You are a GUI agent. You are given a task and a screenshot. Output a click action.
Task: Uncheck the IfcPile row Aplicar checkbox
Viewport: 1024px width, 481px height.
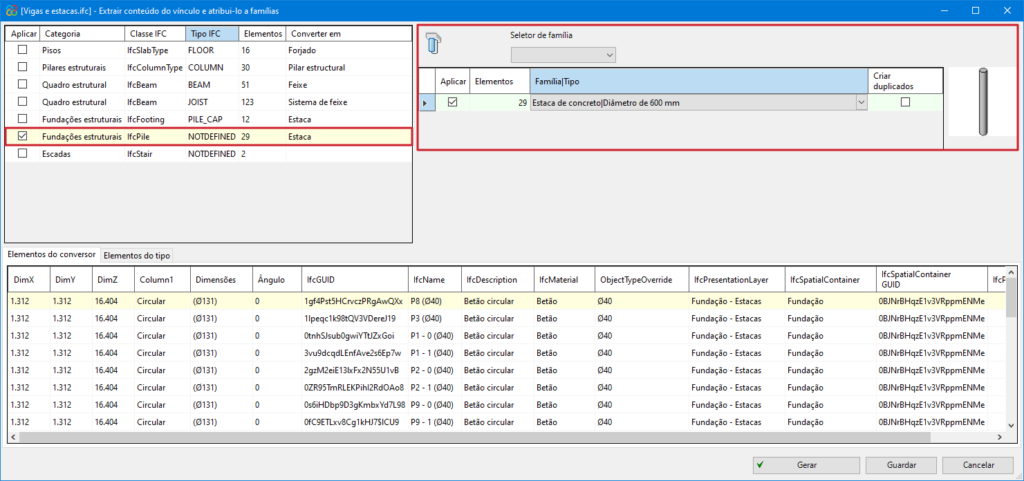(x=23, y=136)
